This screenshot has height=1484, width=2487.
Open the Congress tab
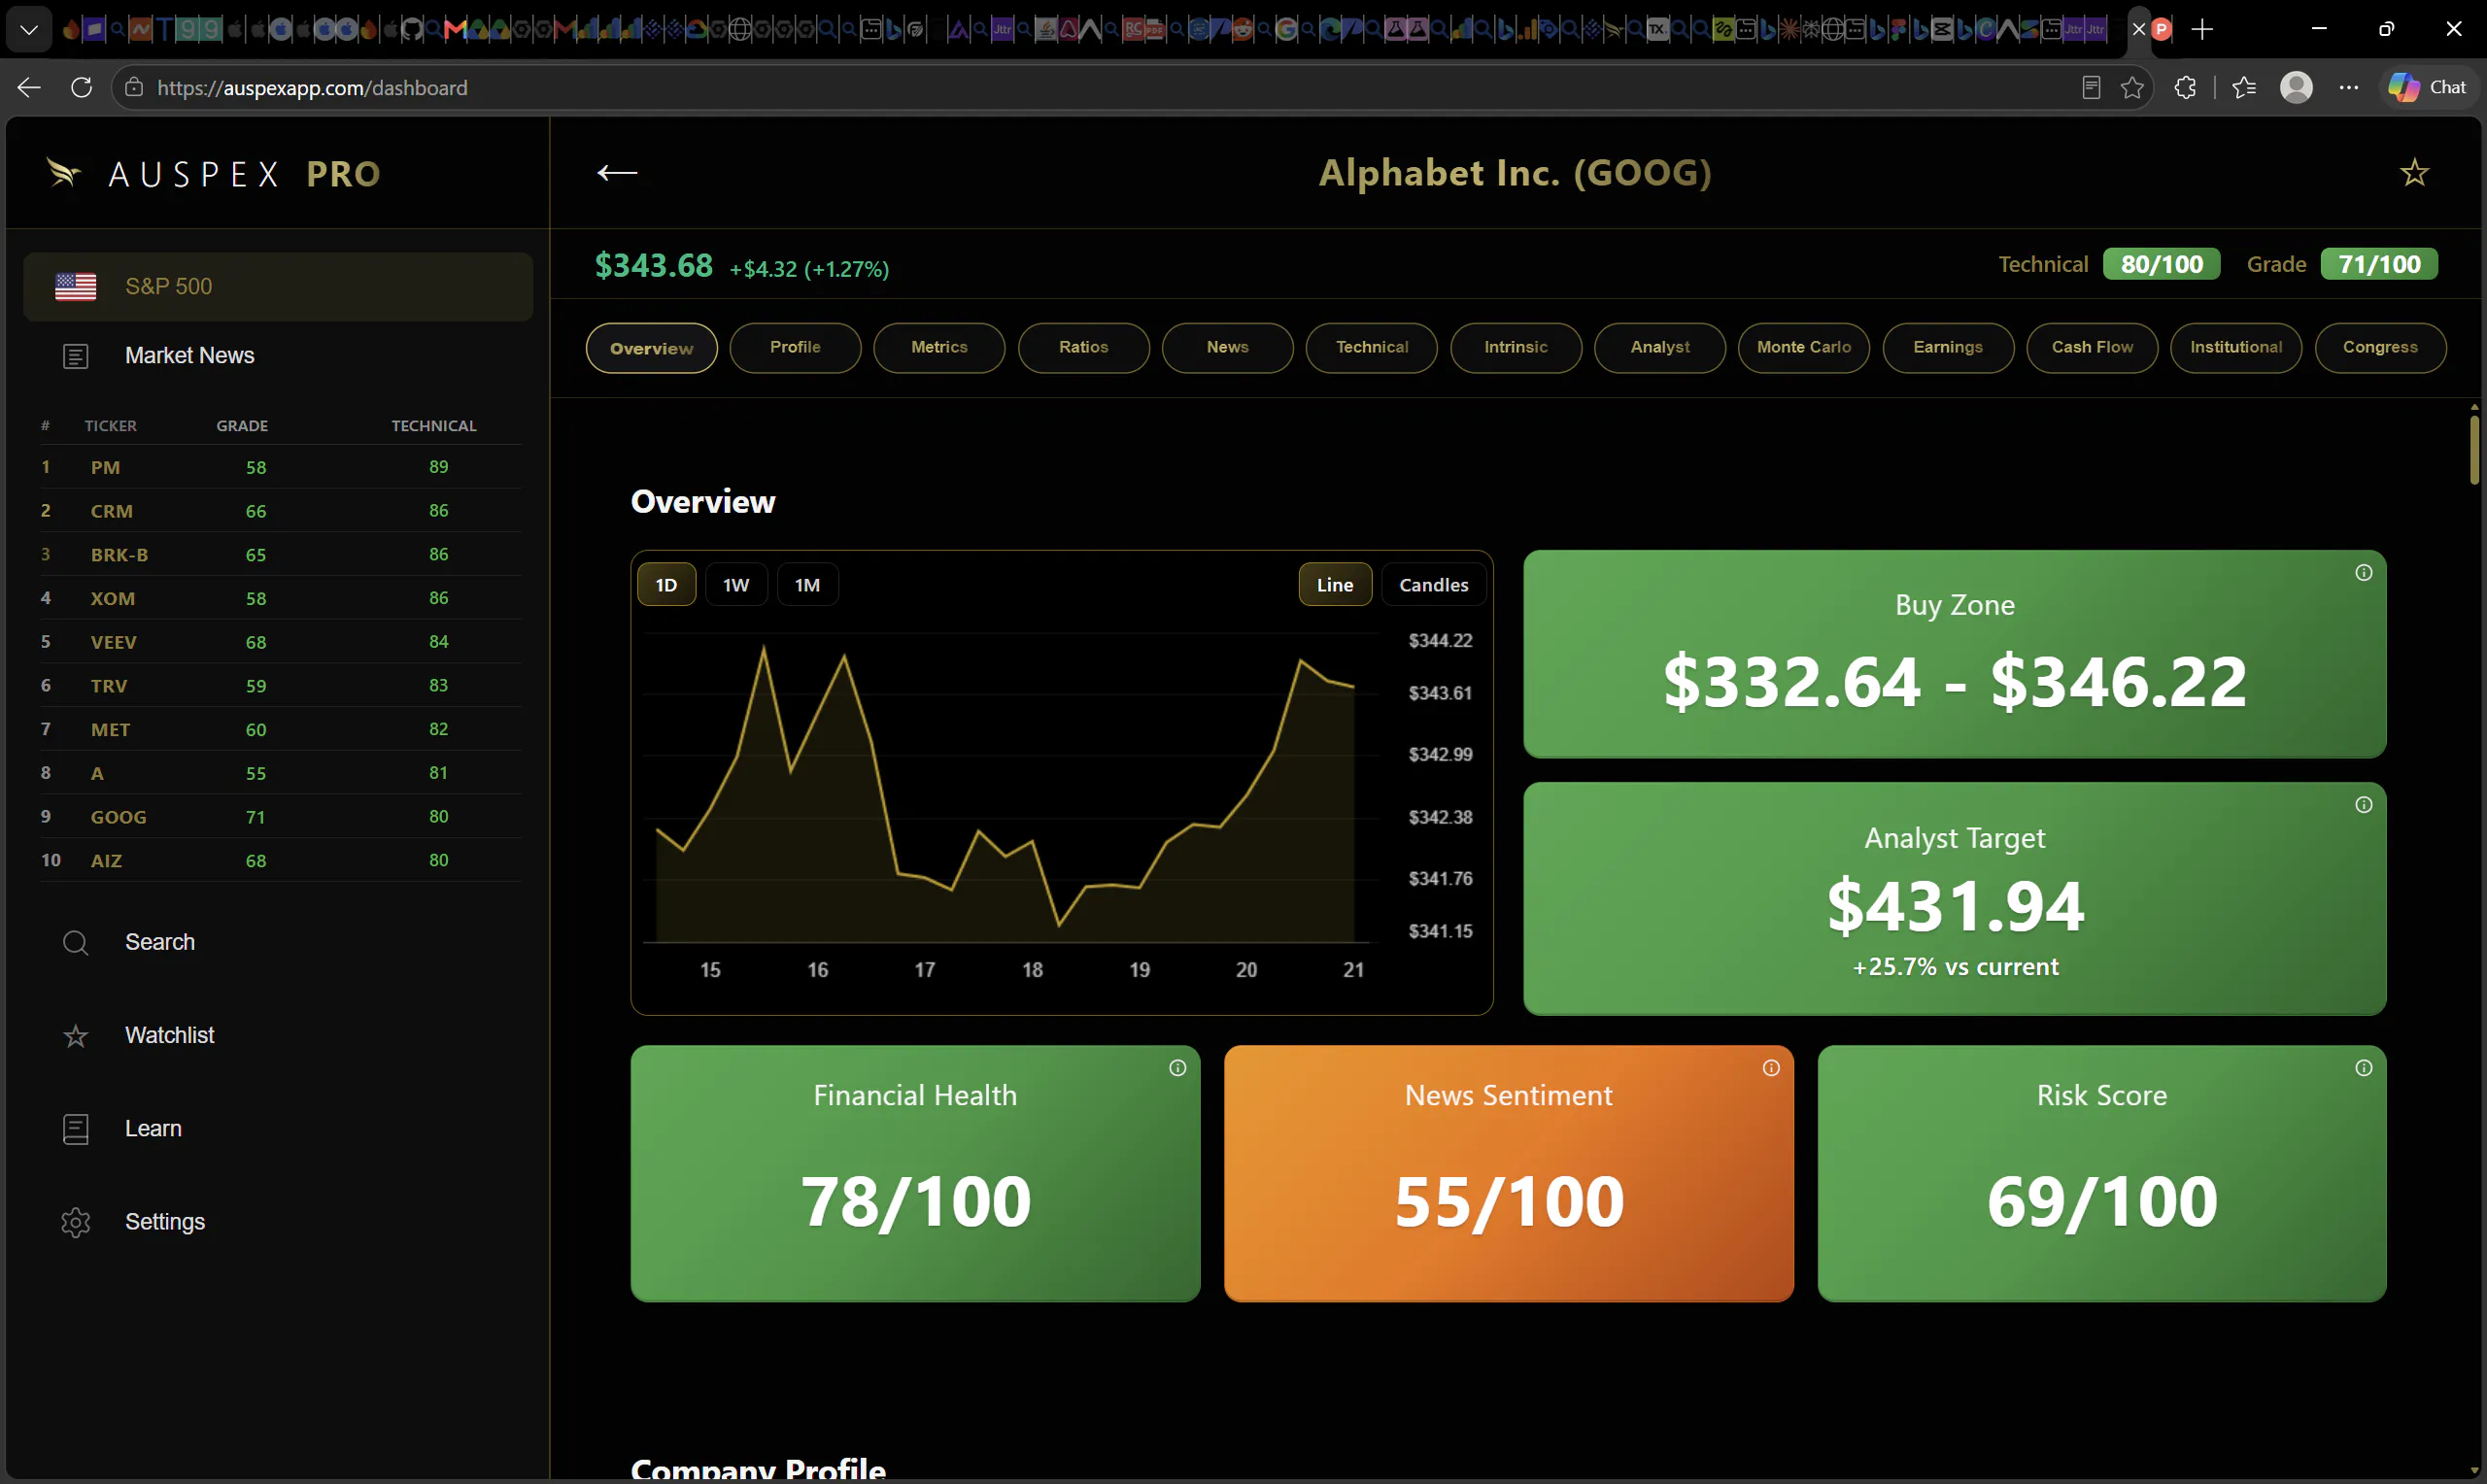pyautogui.click(x=2380, y=348)
